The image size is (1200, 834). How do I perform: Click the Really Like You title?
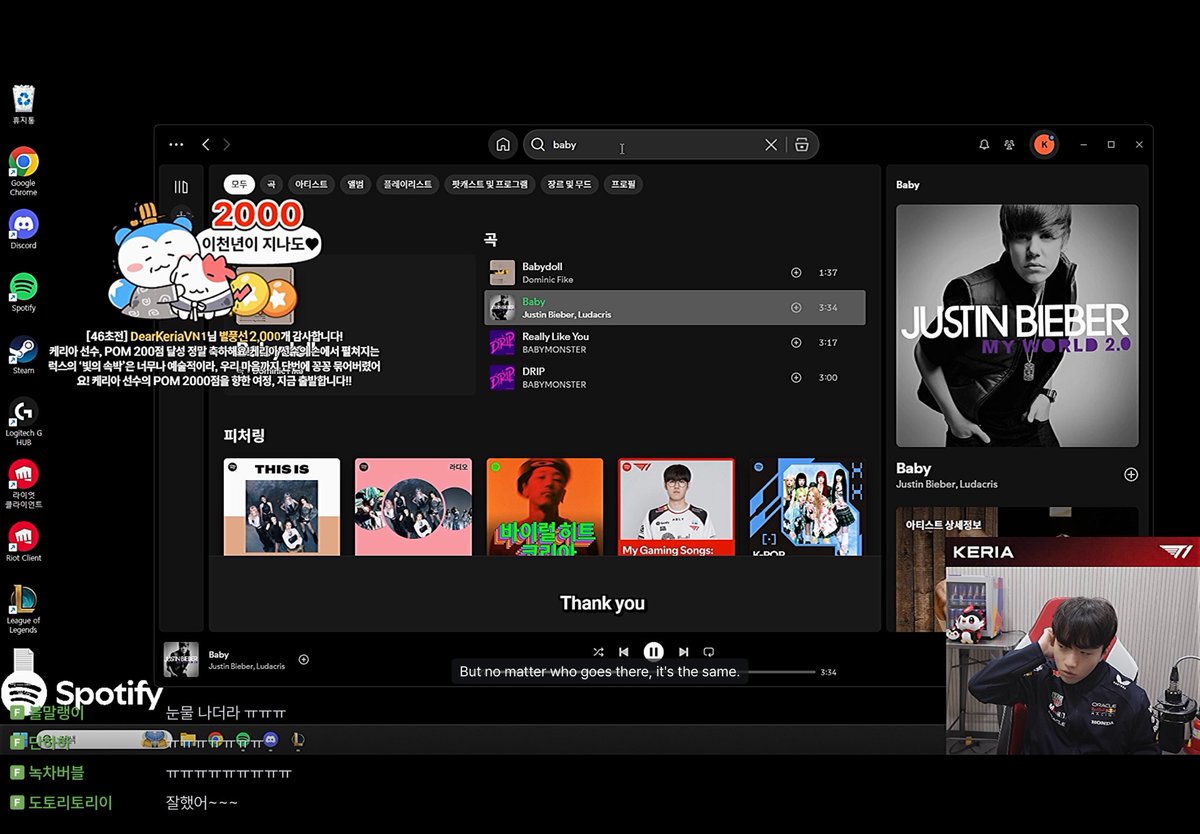pyautogui.click(x=555, y=337)
